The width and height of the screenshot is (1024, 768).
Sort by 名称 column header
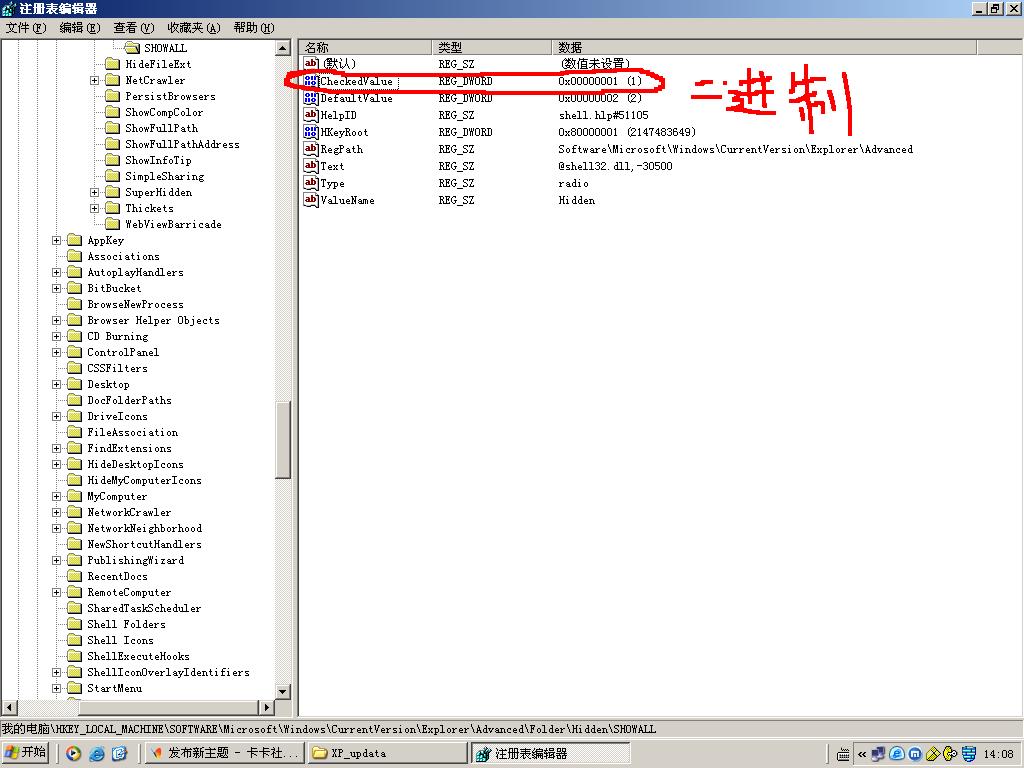(365, 47)
